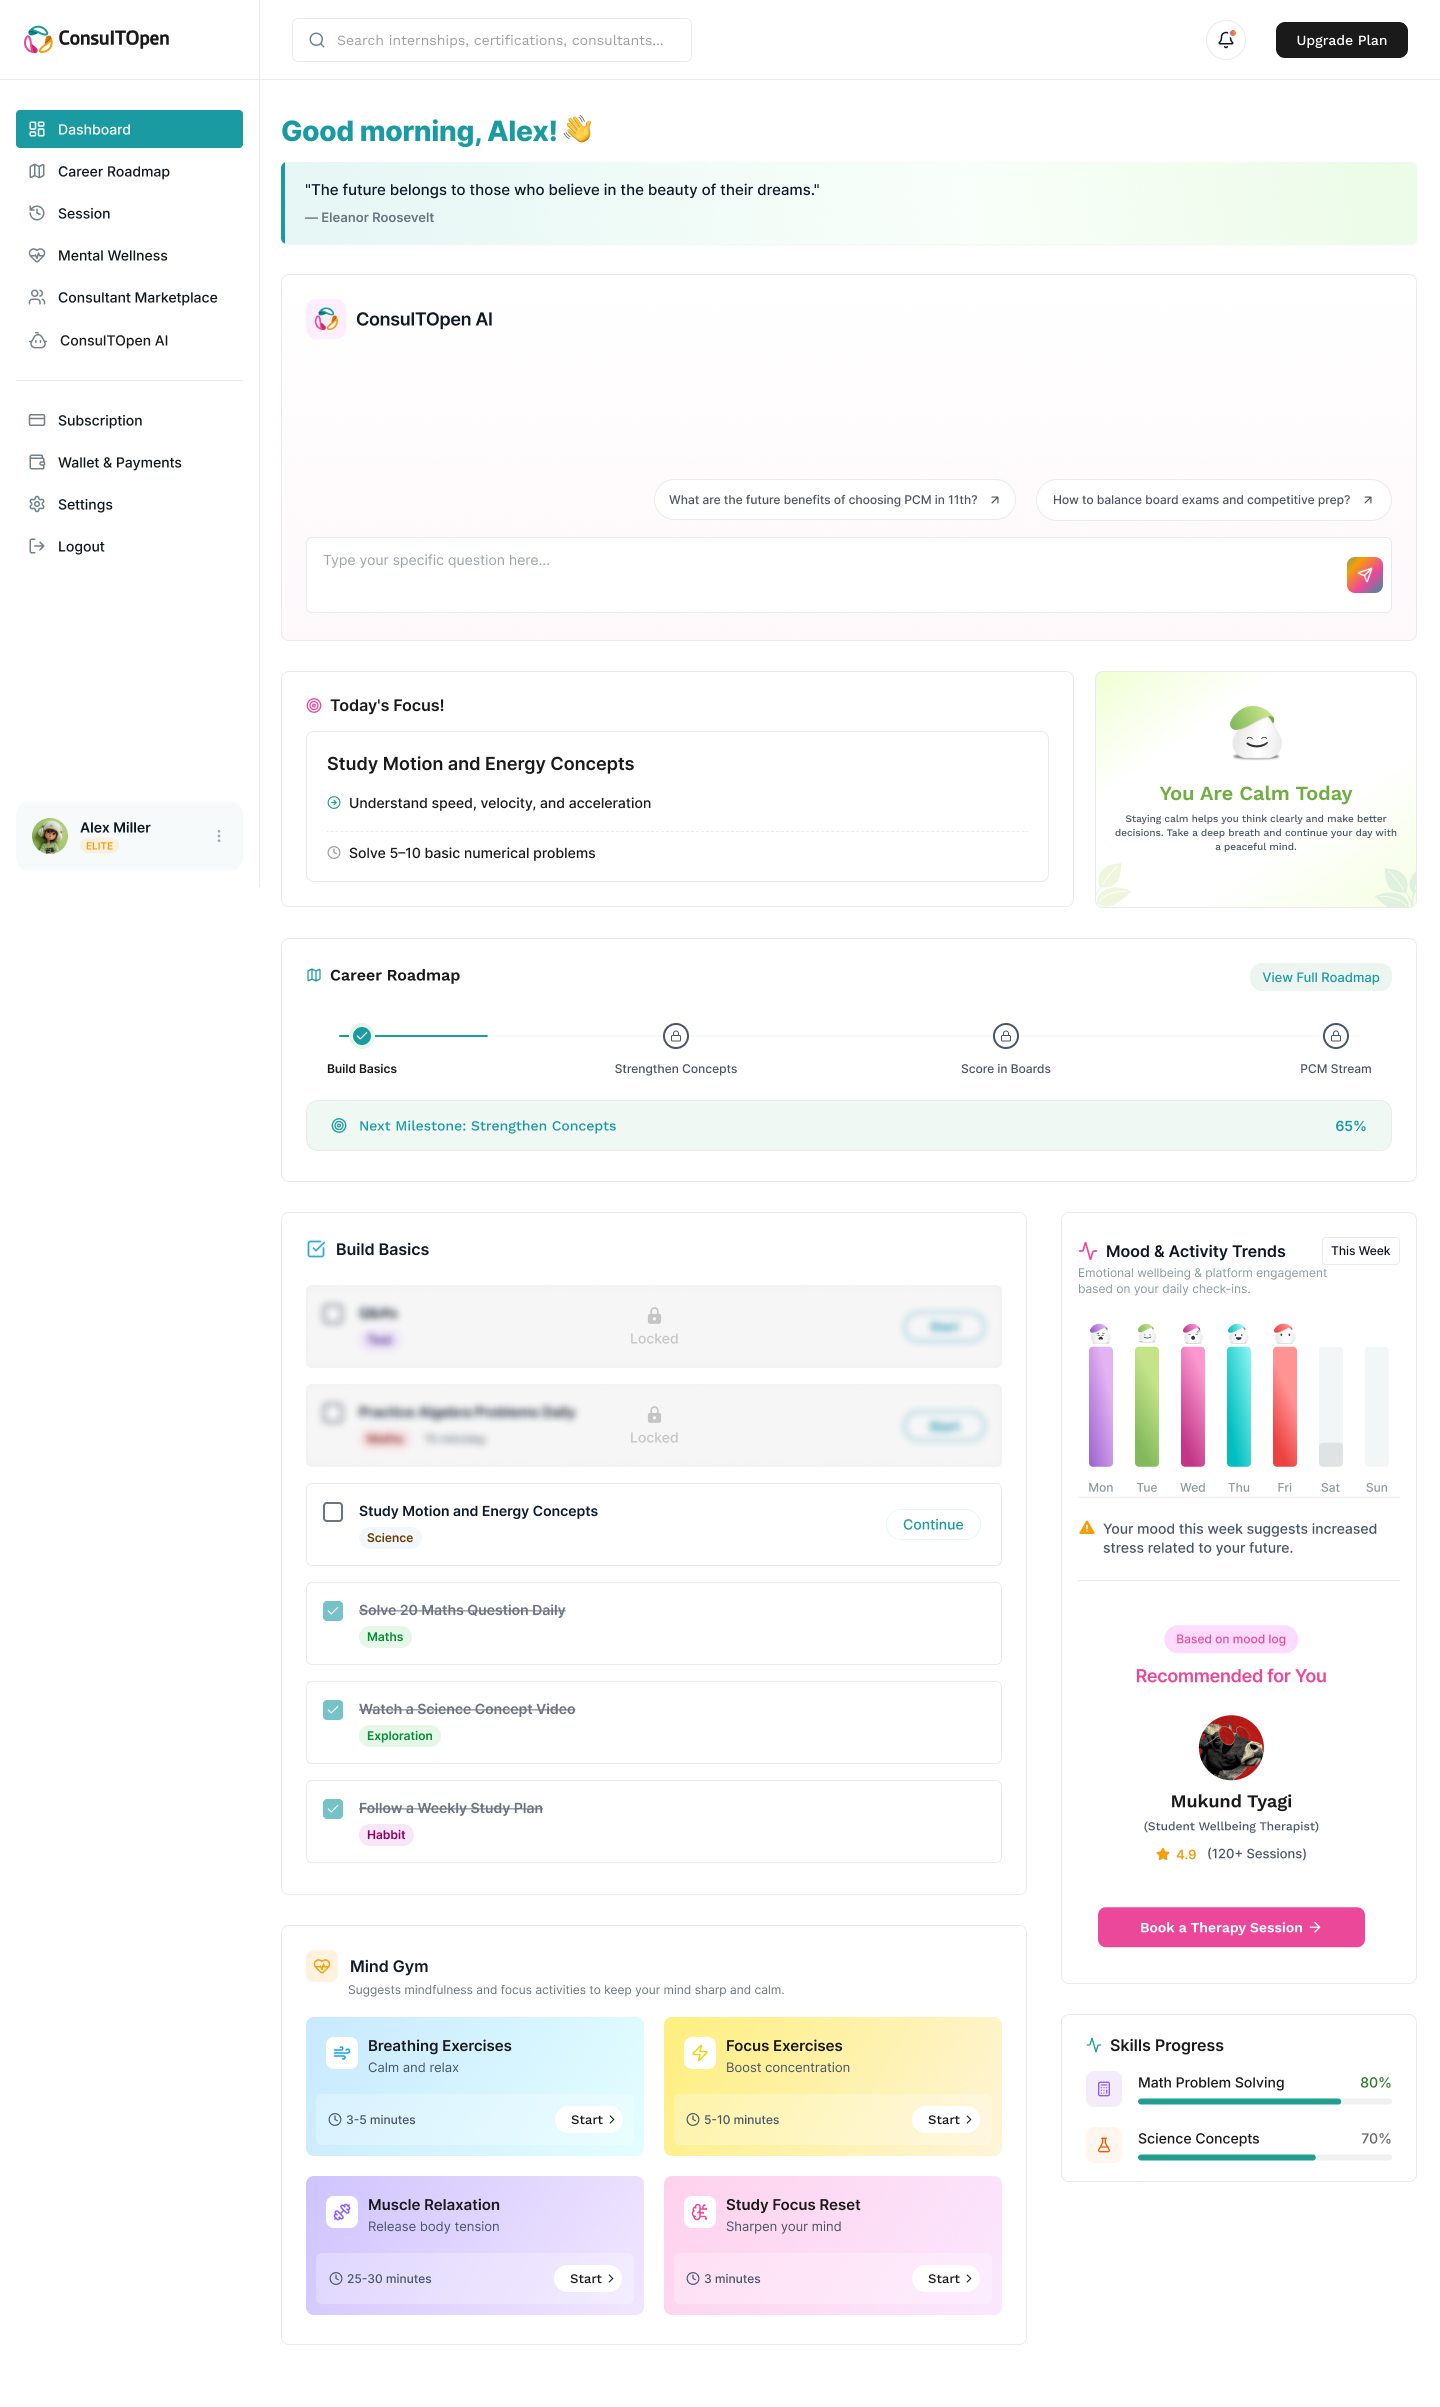Click the Strengthen Concepts locked milestone icon
This screenshot has width=1440, height=2407.
676,1036
